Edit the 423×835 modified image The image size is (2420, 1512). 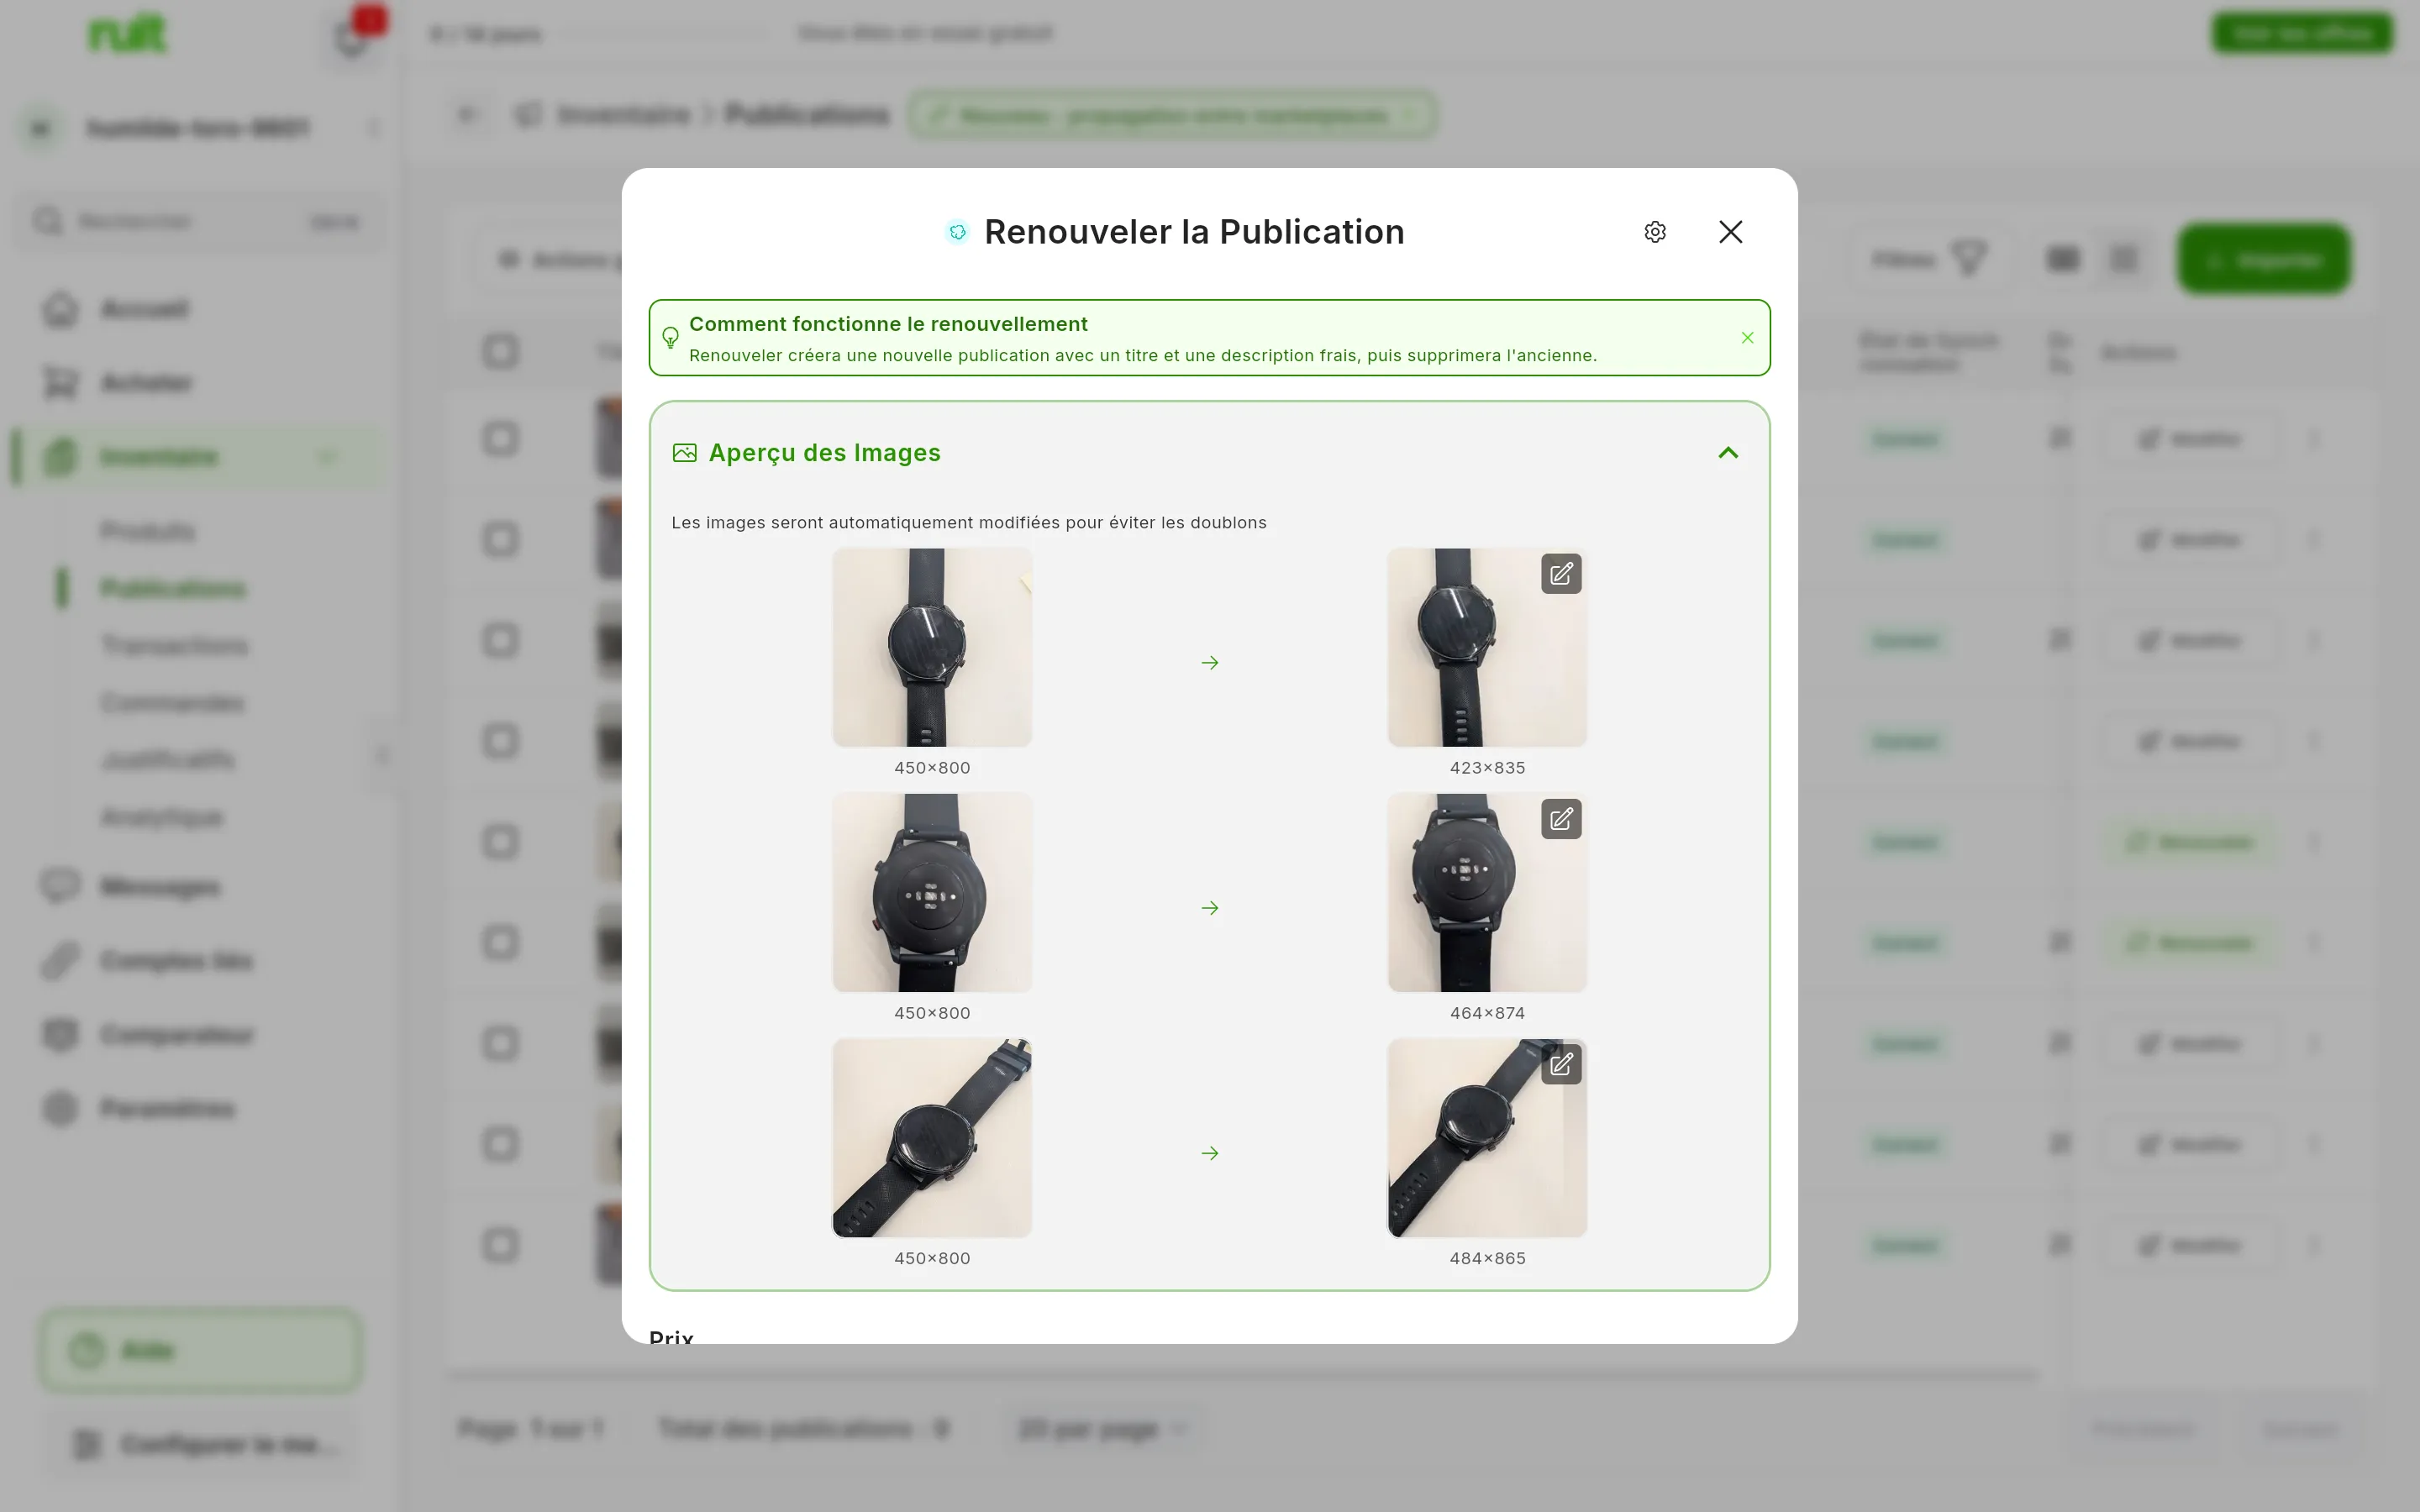coord(1561,574)
